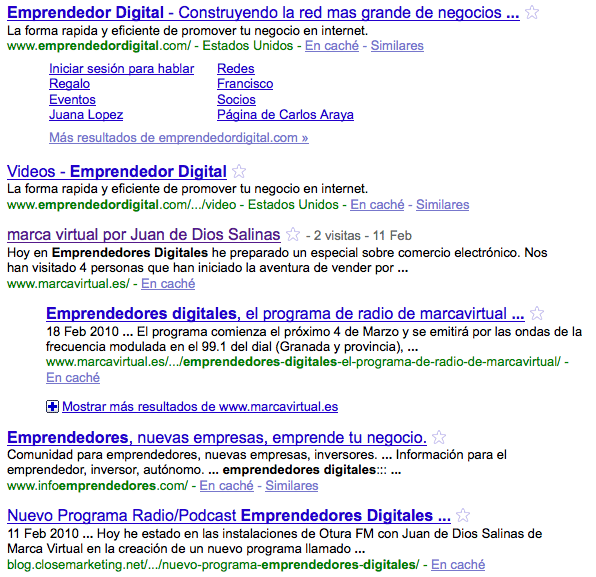Open Similares for the video result
Viewport: 596px width, 577px height.
(442, 204)
